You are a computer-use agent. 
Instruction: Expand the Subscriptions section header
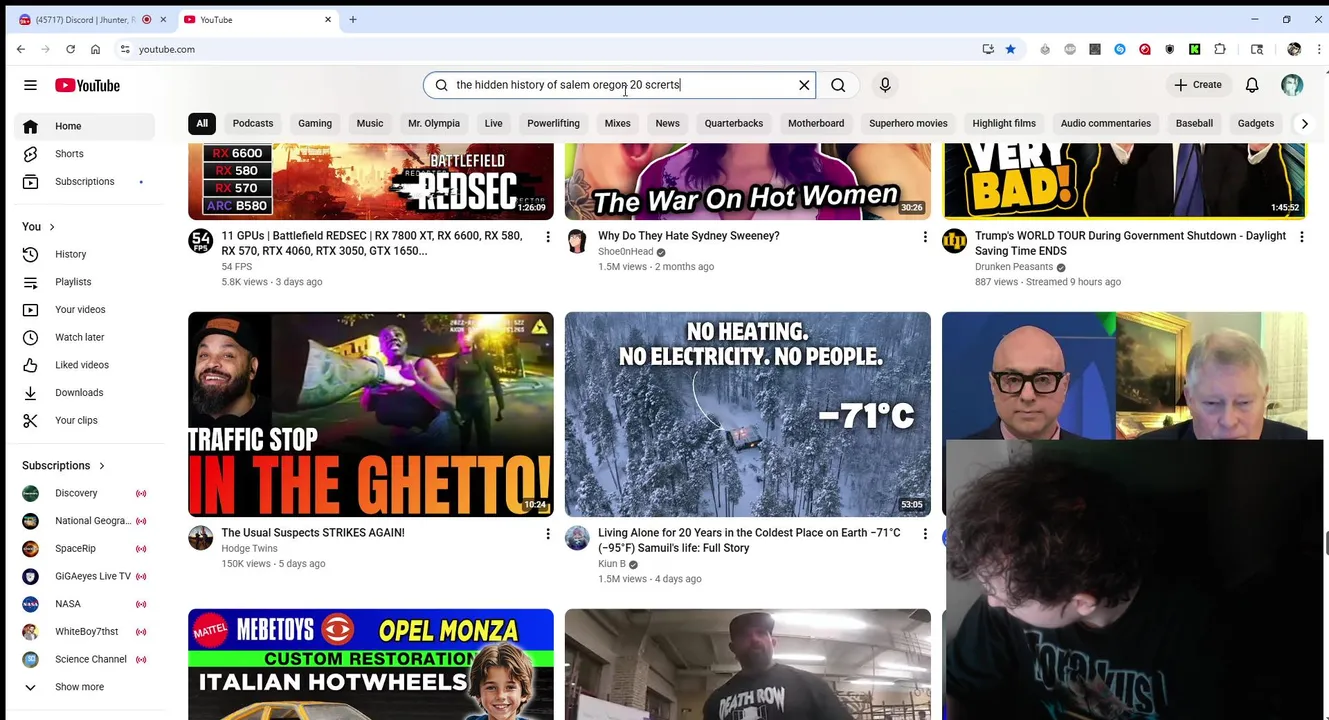tap(64, 466)
